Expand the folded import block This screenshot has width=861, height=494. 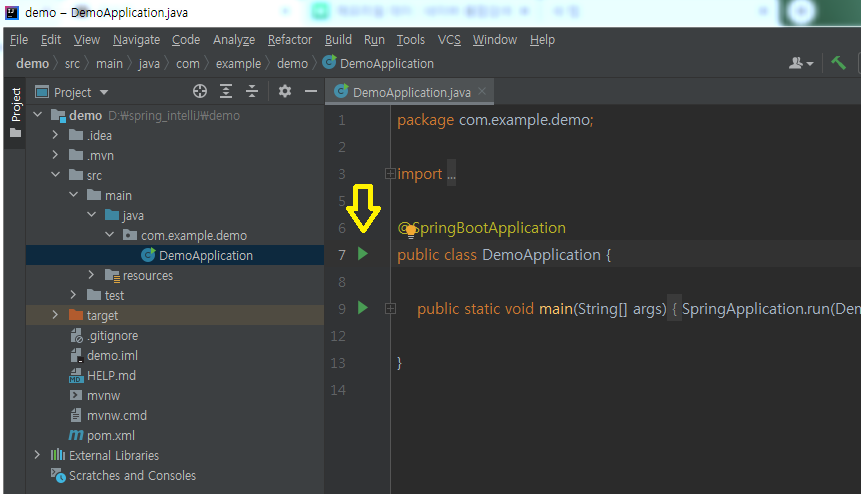point(390,173)
